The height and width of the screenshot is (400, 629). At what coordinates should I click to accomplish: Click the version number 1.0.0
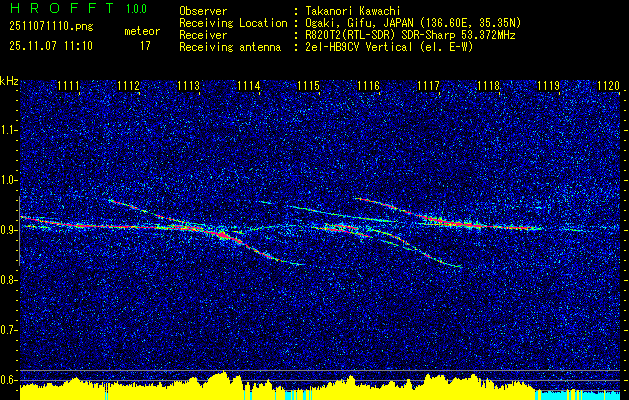[136, 9]
